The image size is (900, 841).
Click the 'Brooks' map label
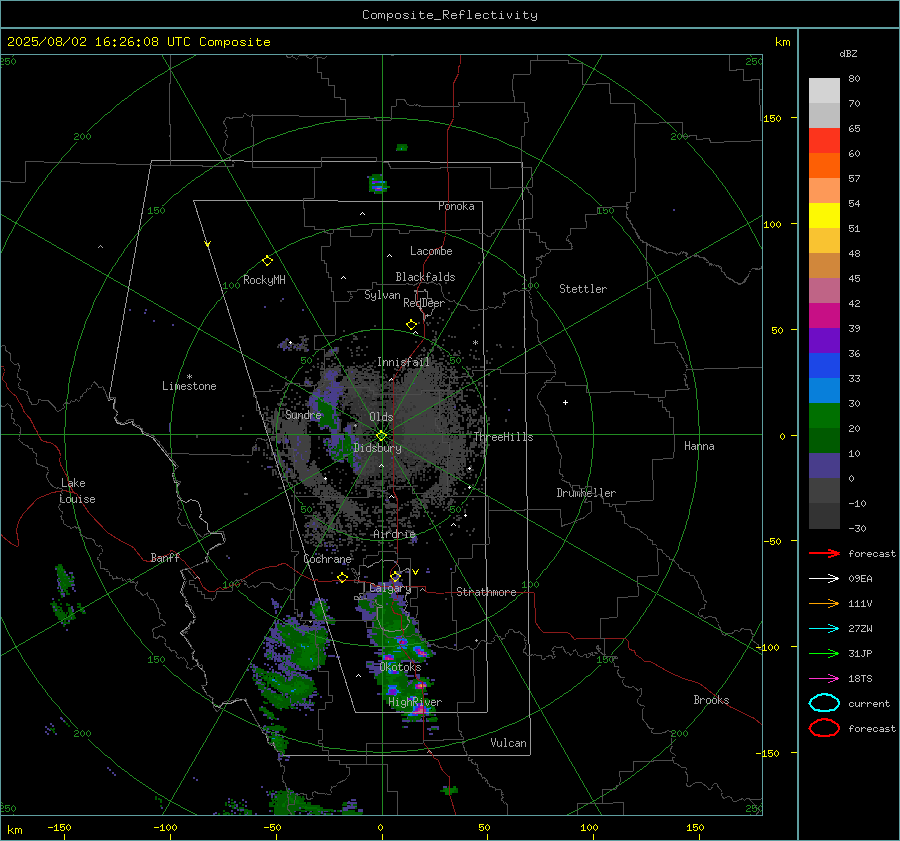tap(711, 700)
